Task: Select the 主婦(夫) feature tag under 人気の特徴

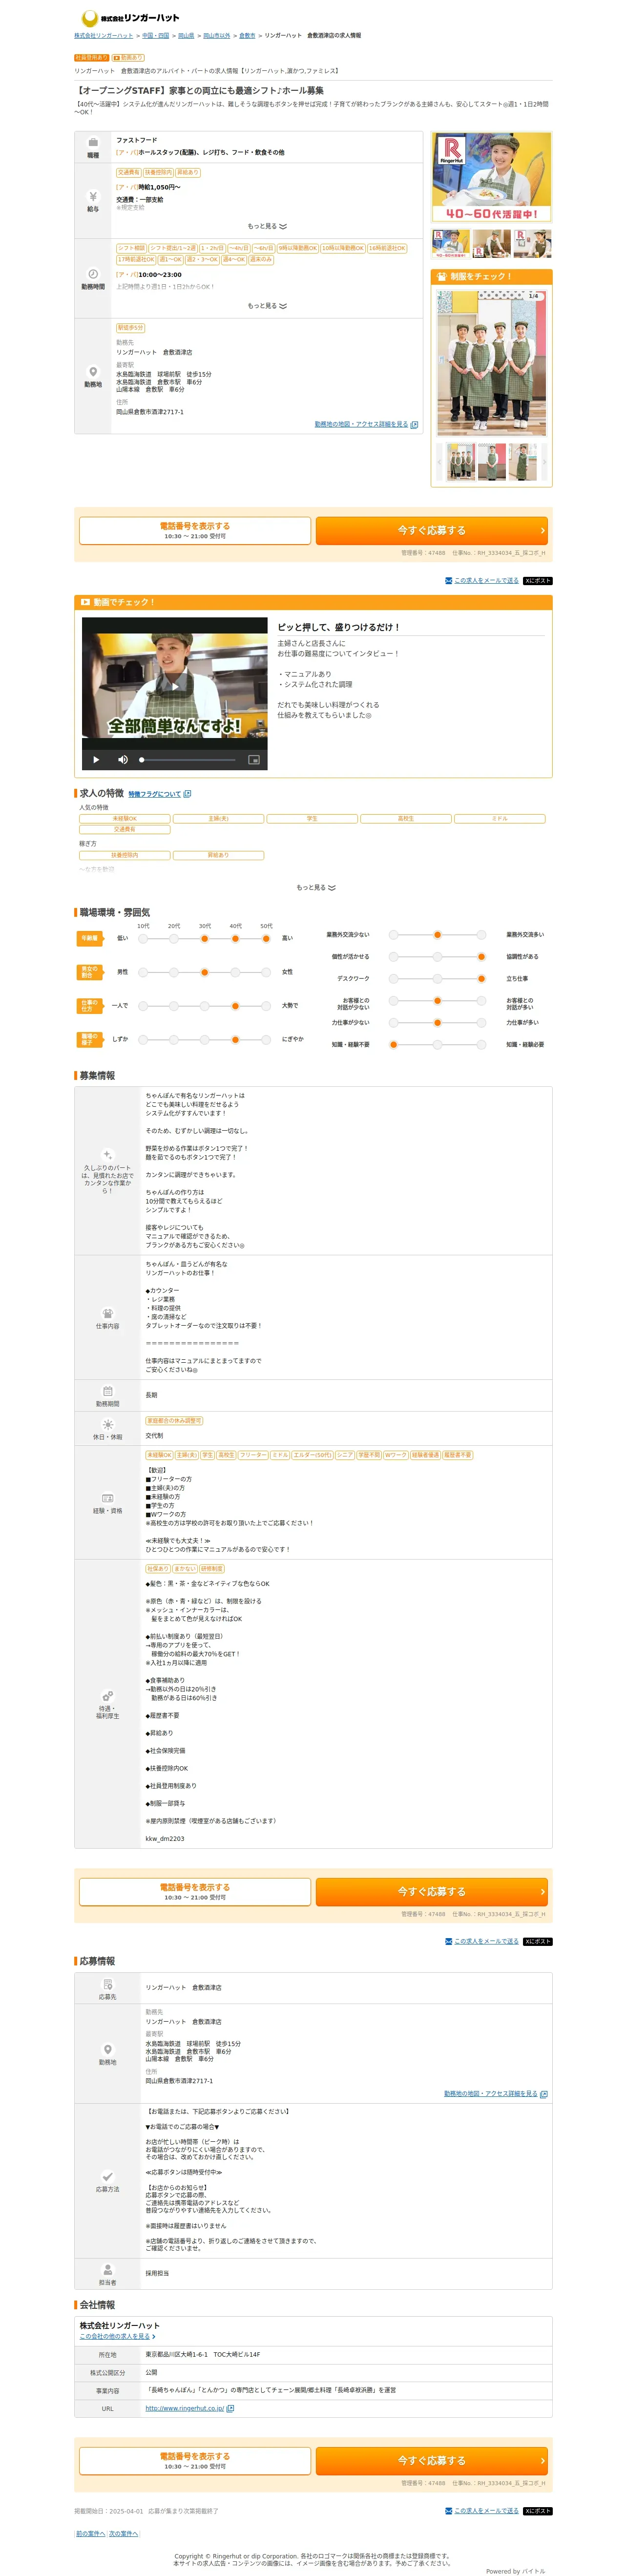Action: tap(218, 819)
